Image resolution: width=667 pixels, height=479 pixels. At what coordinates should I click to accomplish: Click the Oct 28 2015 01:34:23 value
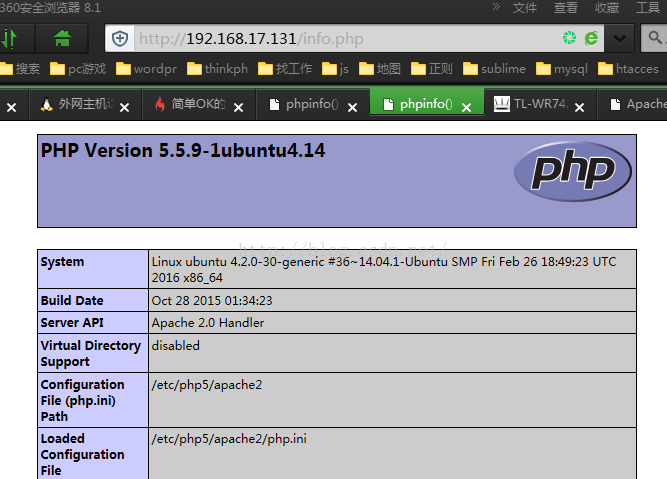point(212,300)
